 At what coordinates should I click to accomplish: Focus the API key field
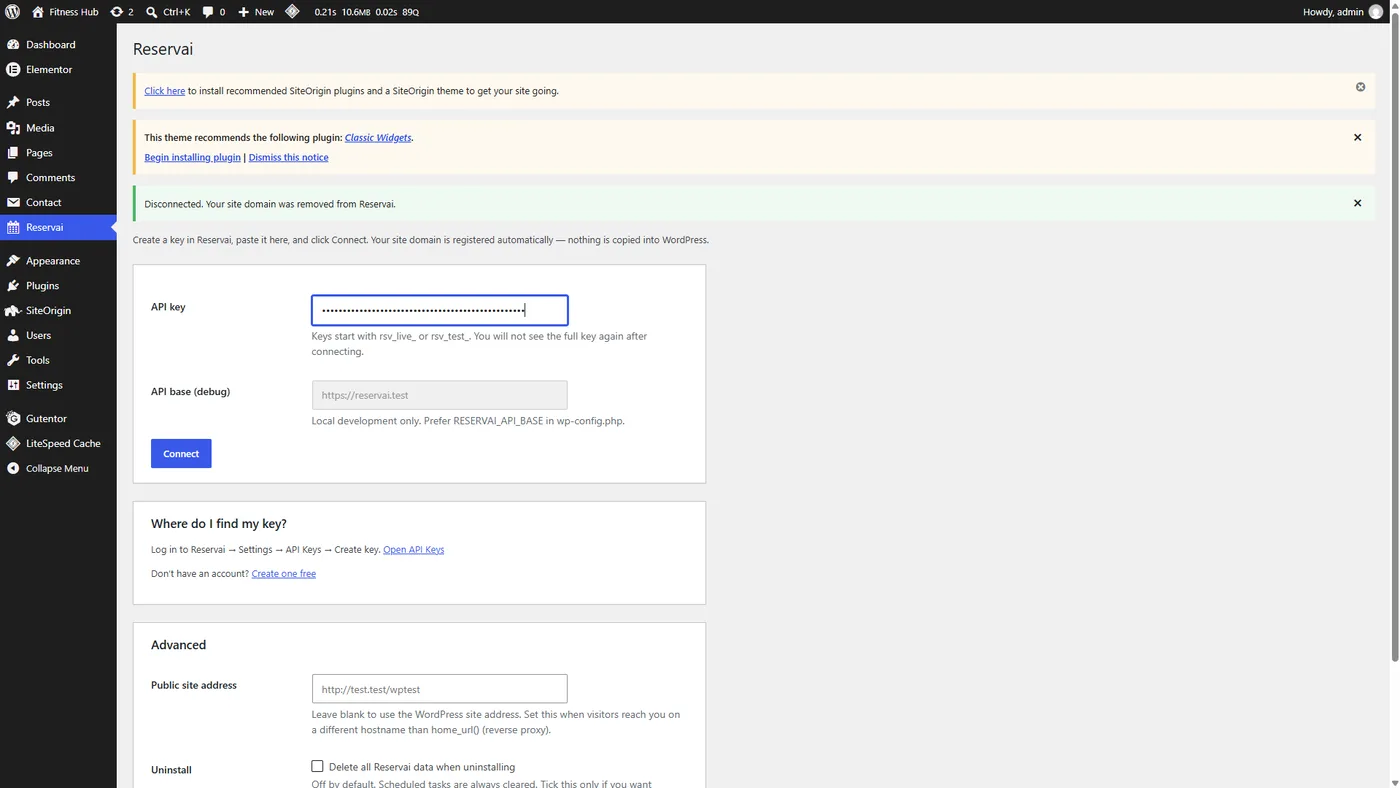tap(440, 310)
